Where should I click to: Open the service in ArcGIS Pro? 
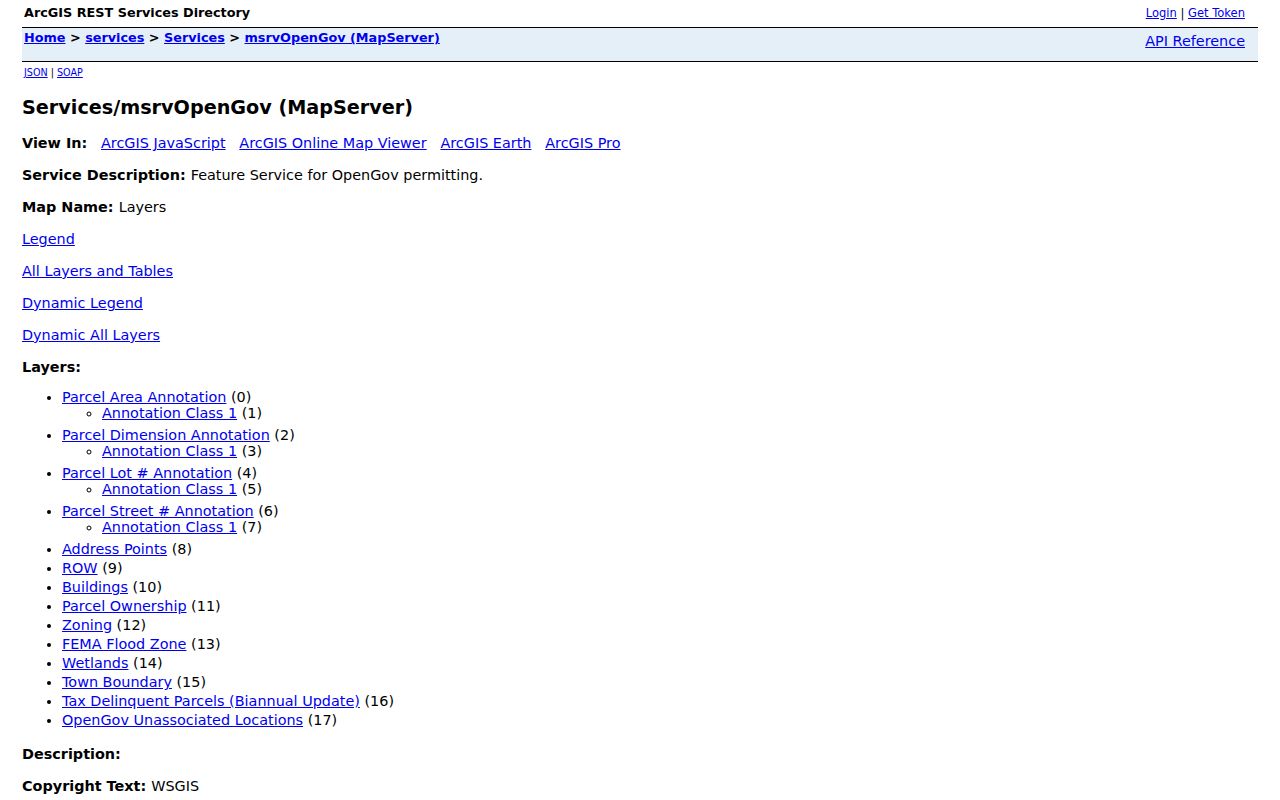tap(583, 143)
